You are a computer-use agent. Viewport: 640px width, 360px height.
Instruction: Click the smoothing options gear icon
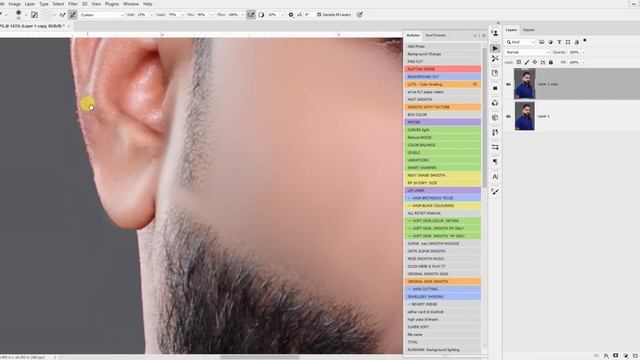point(291,15)
